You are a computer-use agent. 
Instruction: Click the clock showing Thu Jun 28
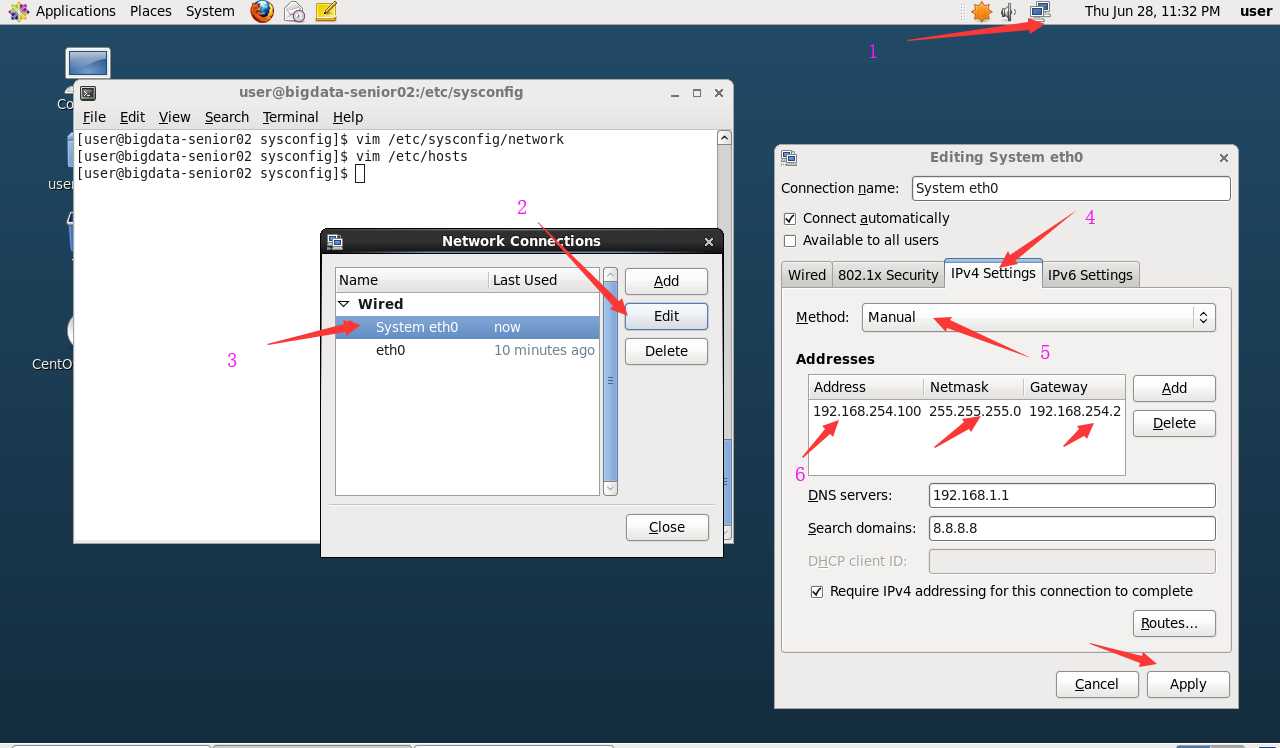click(1152, 11)
